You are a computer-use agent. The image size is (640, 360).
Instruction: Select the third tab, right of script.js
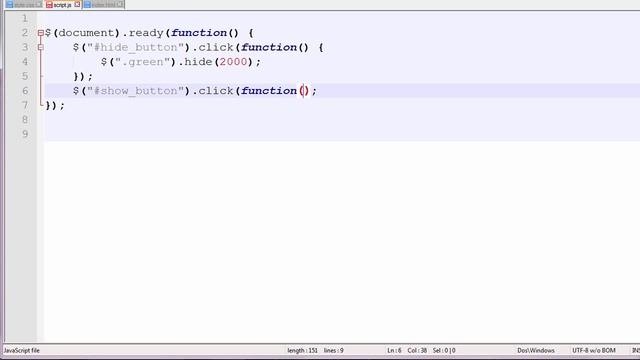104,5
